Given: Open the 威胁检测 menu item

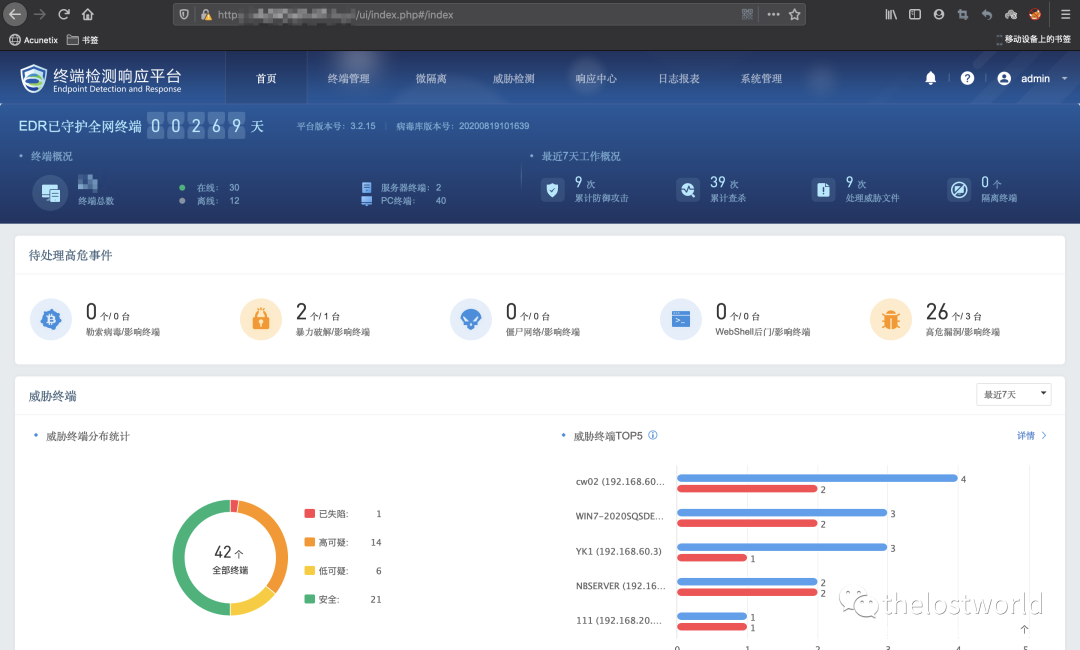Looking at the screenshot, I should click(x=513, y=79).
